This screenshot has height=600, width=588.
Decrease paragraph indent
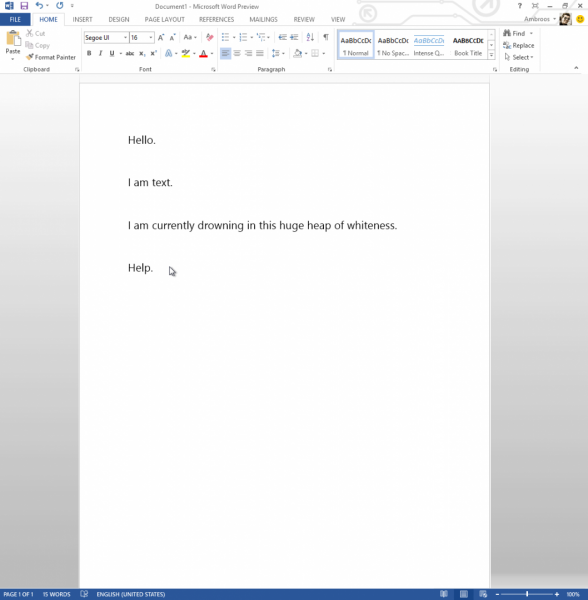282,37
